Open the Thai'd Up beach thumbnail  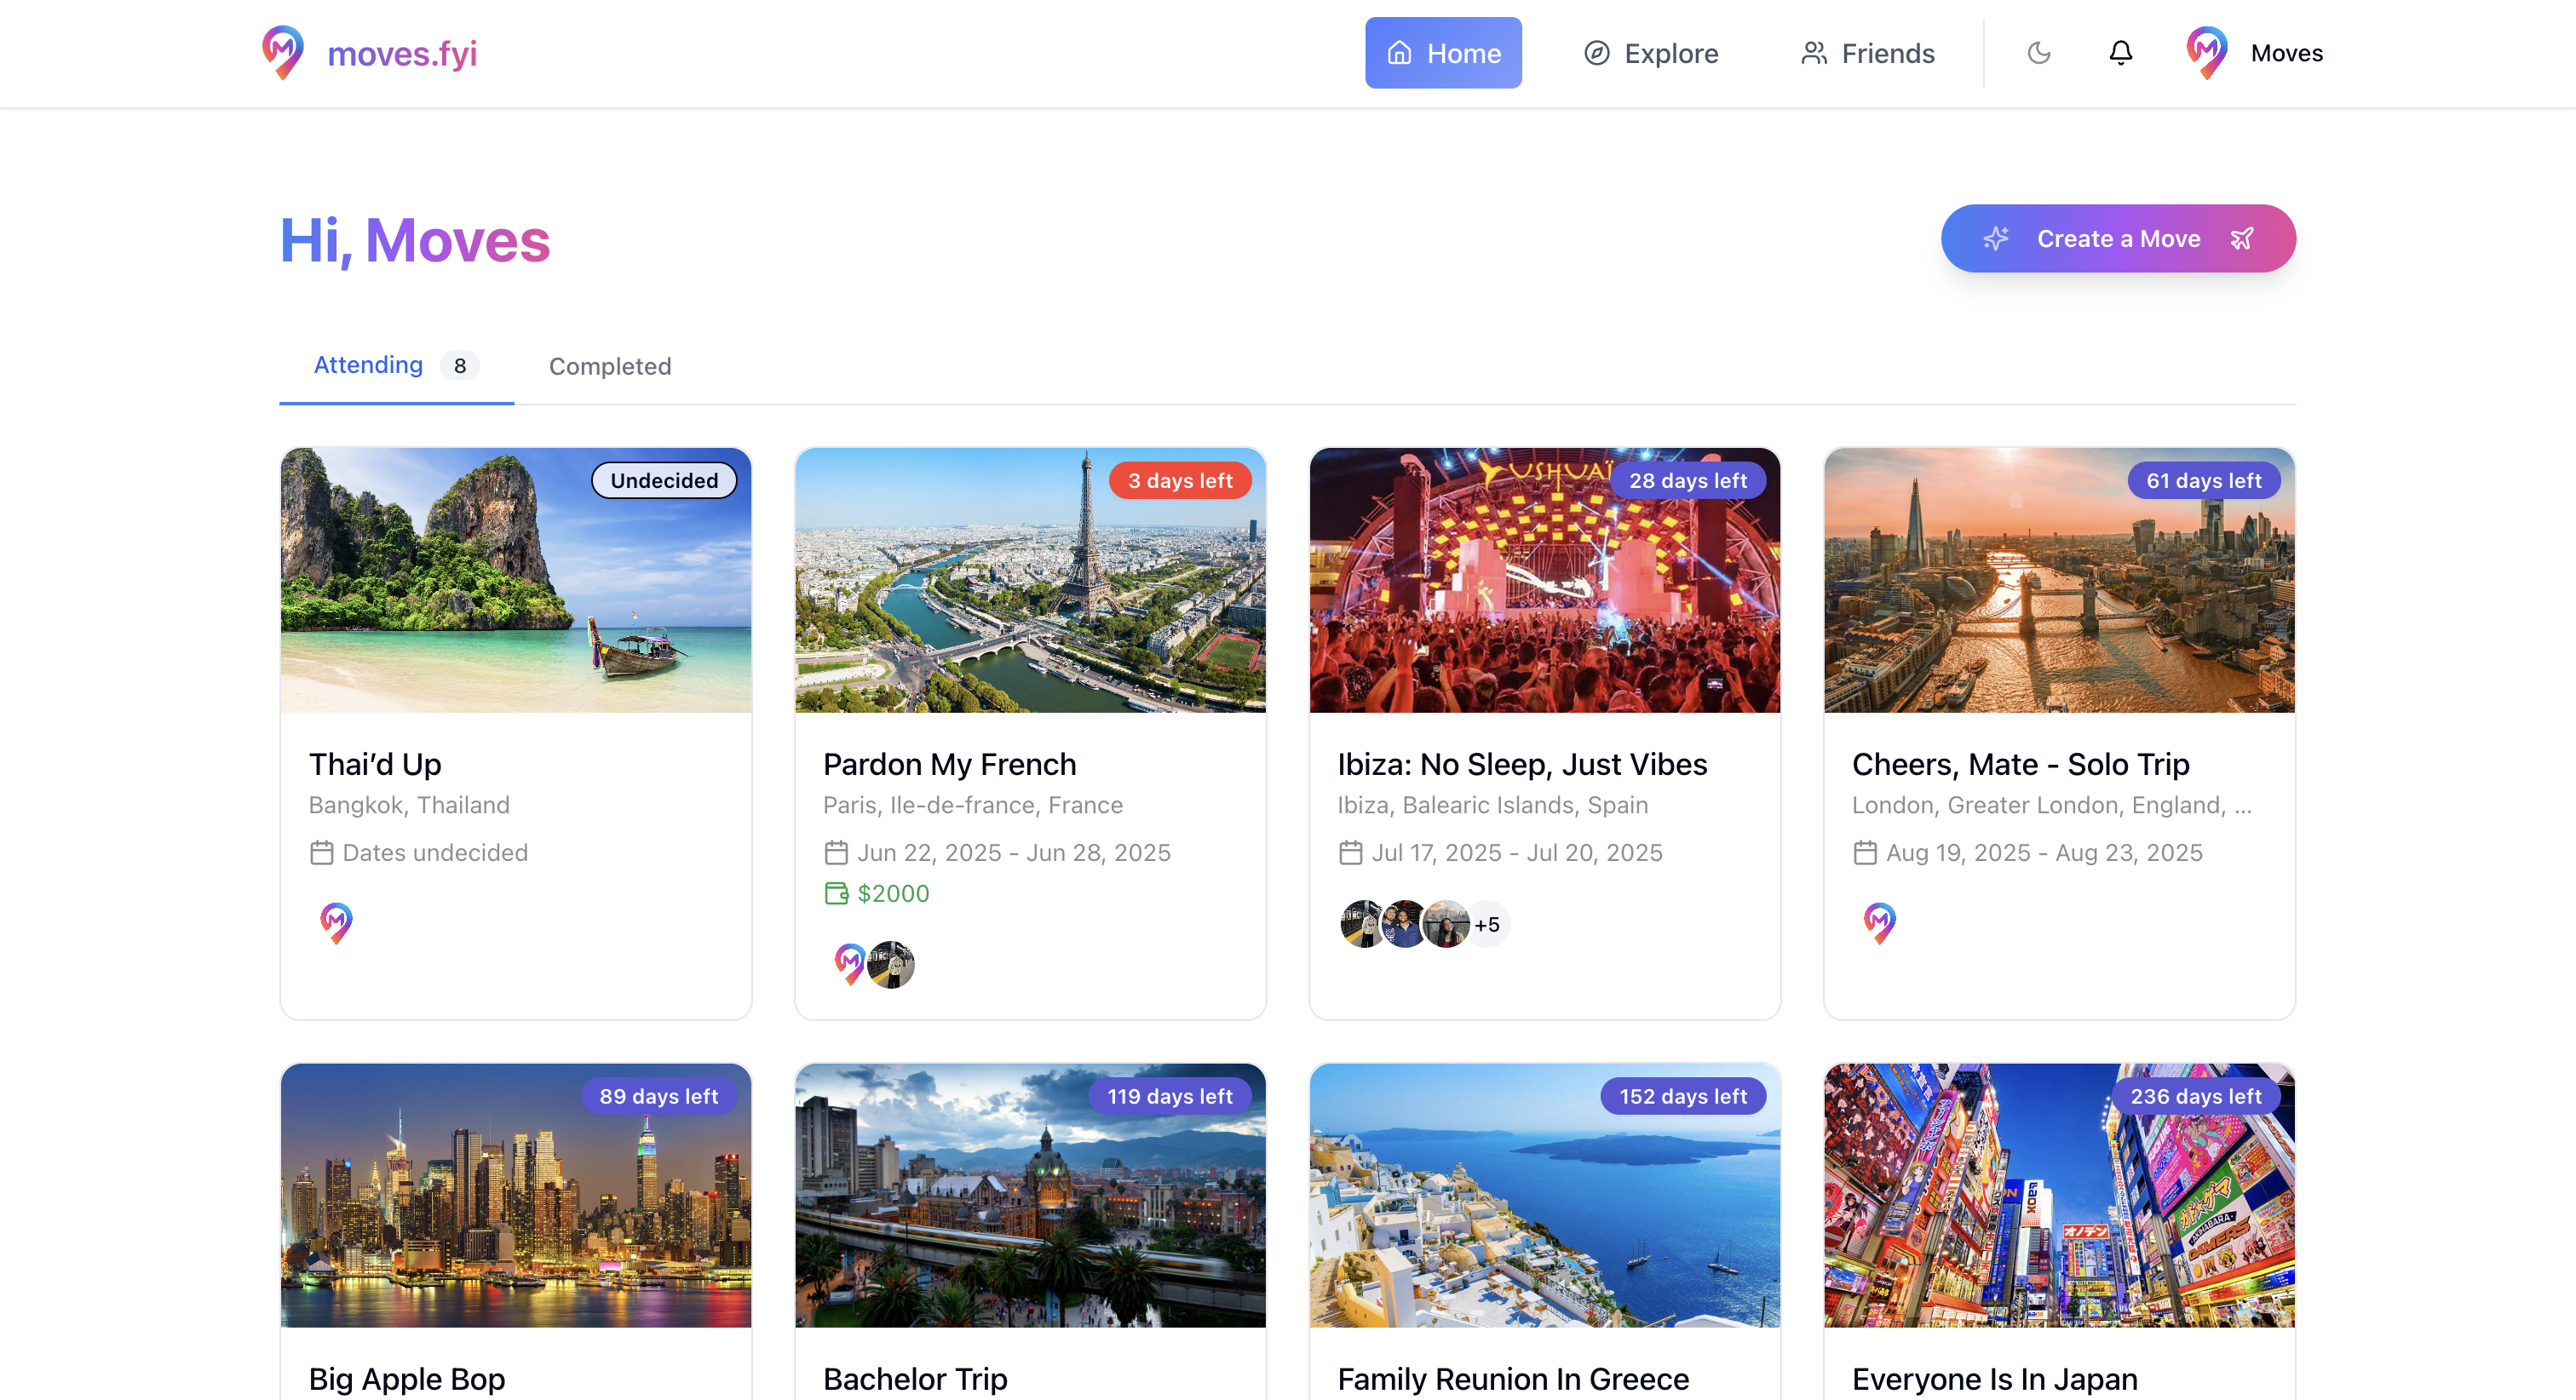tap(516, 580)
